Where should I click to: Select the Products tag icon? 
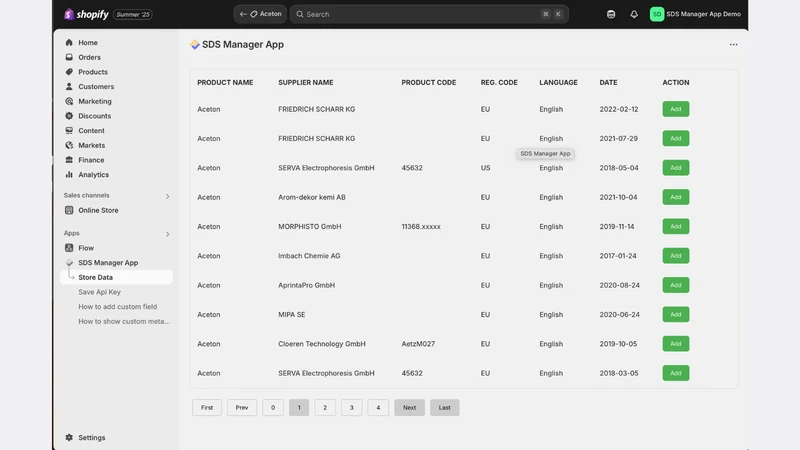pos(69,72)
